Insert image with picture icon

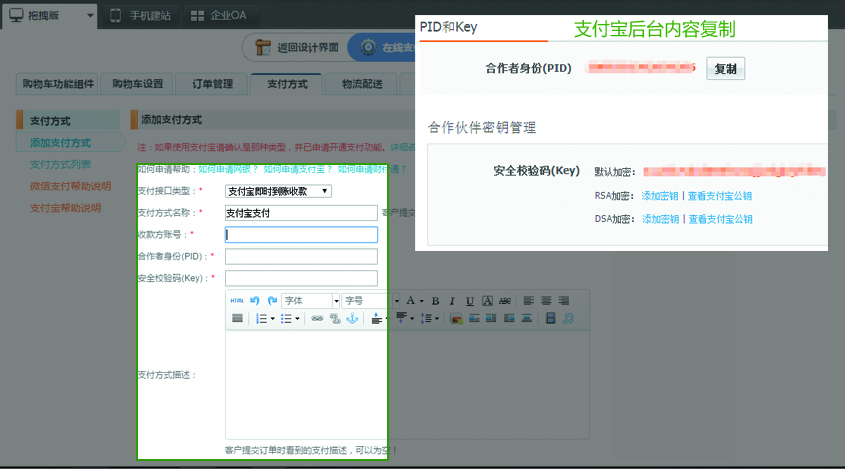[x=456, y=319]
